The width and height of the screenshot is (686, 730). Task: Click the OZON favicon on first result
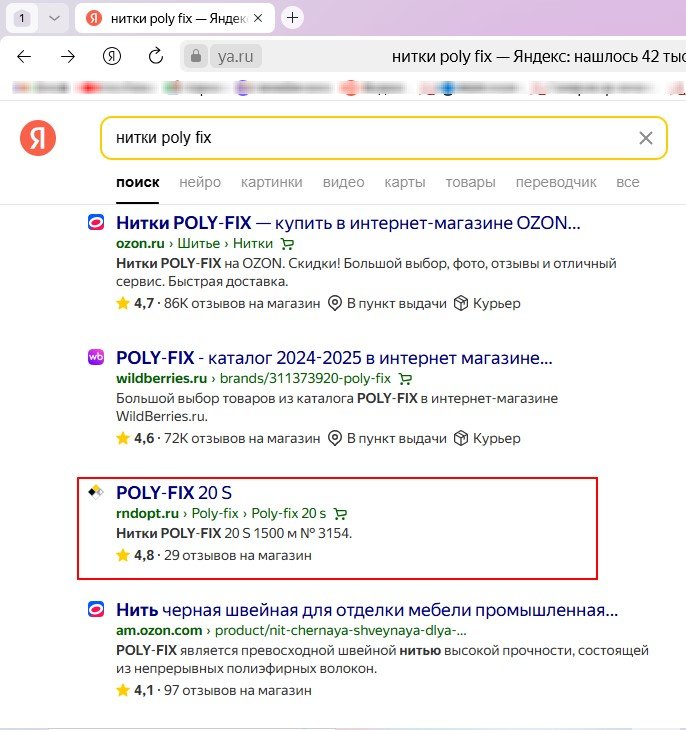(97, 223)
